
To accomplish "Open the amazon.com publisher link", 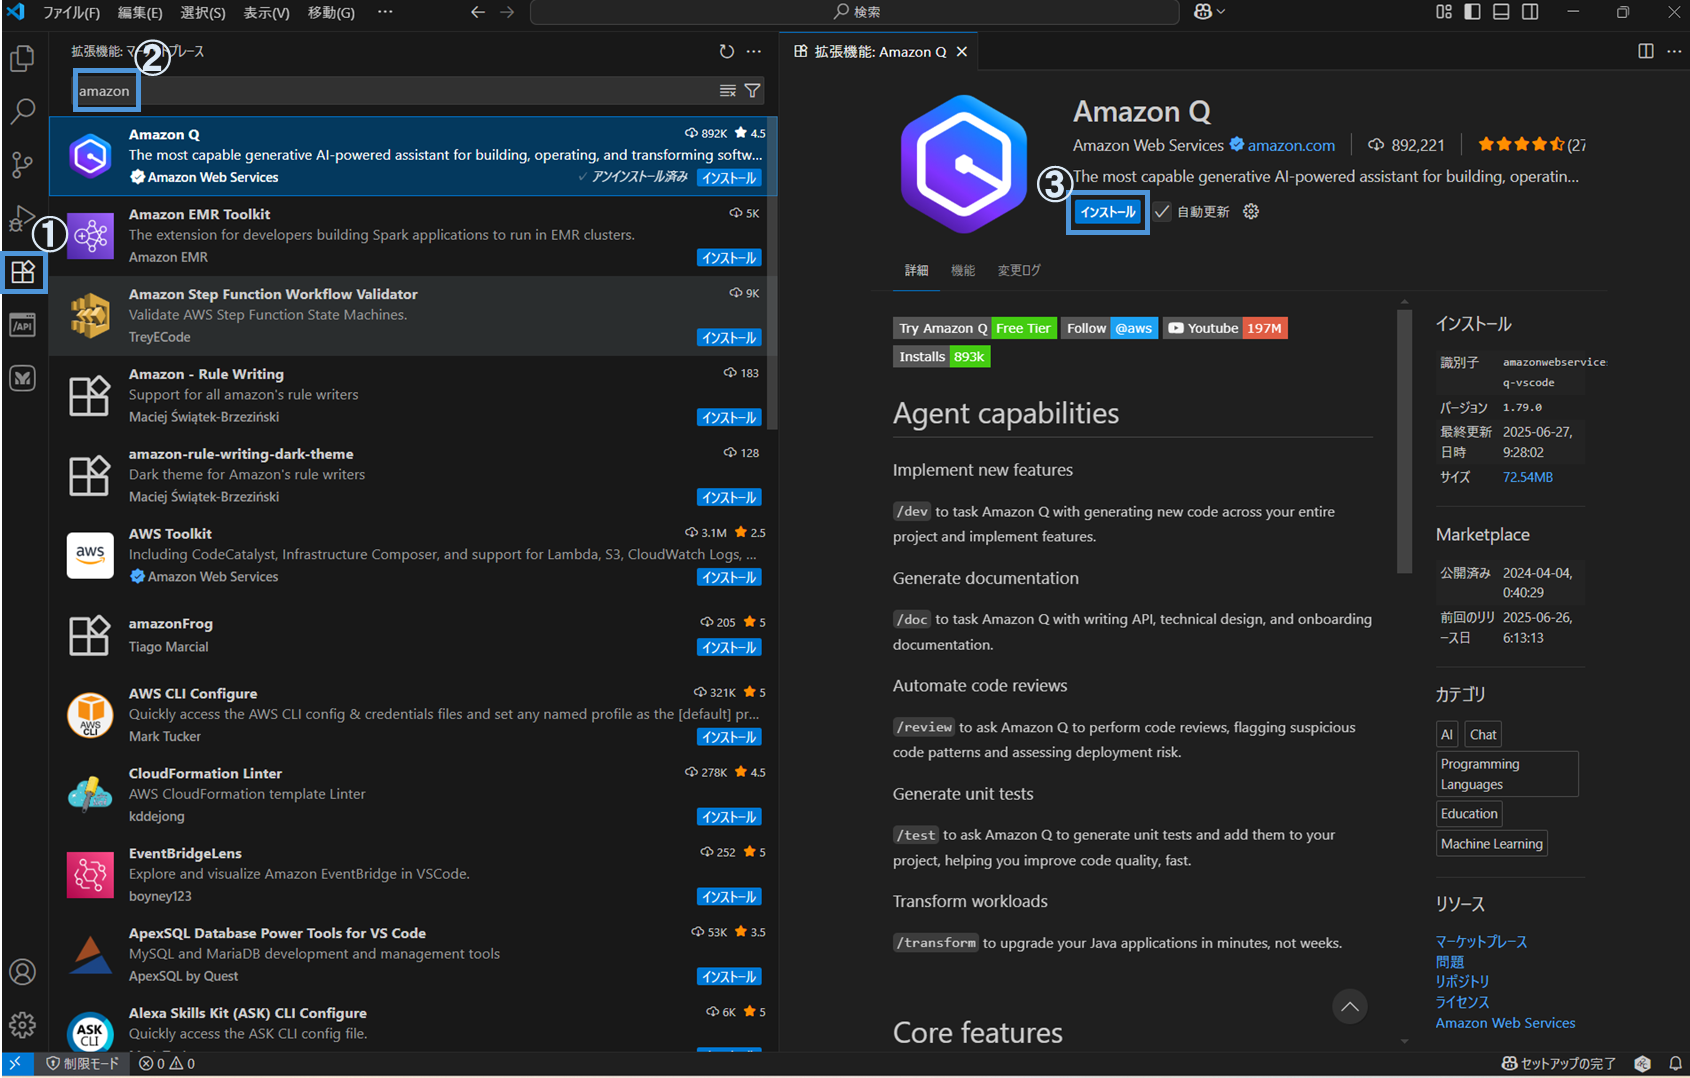I will [x=1291, y=145].
